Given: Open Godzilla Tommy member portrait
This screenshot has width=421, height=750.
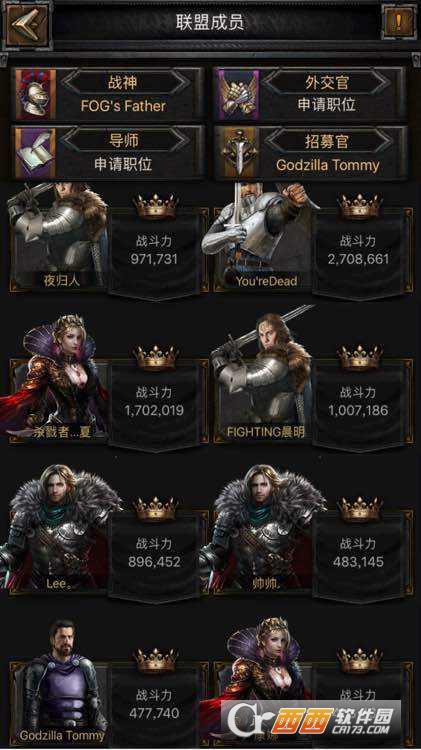Looking at the screenshot, I should pos(60,682).
